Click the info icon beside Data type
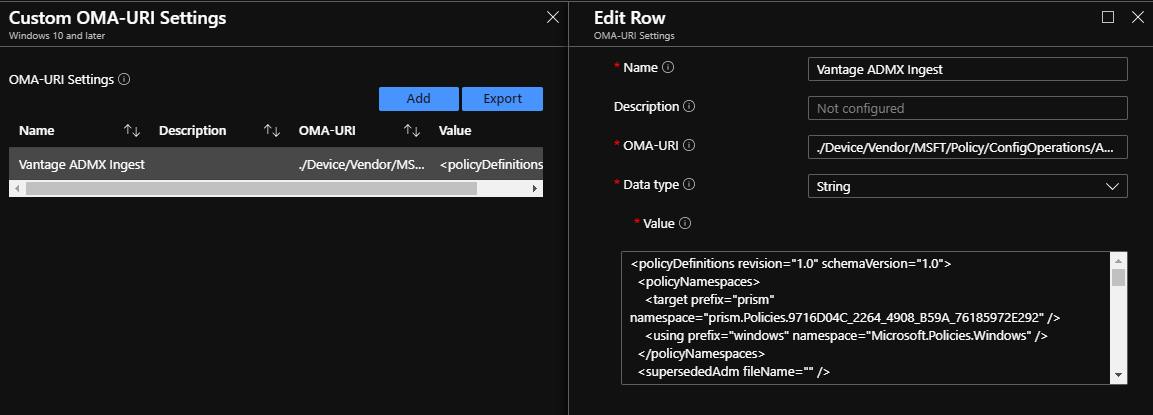Image resolution: width=1153 pixels, height=415 pixels. (689, 184)
